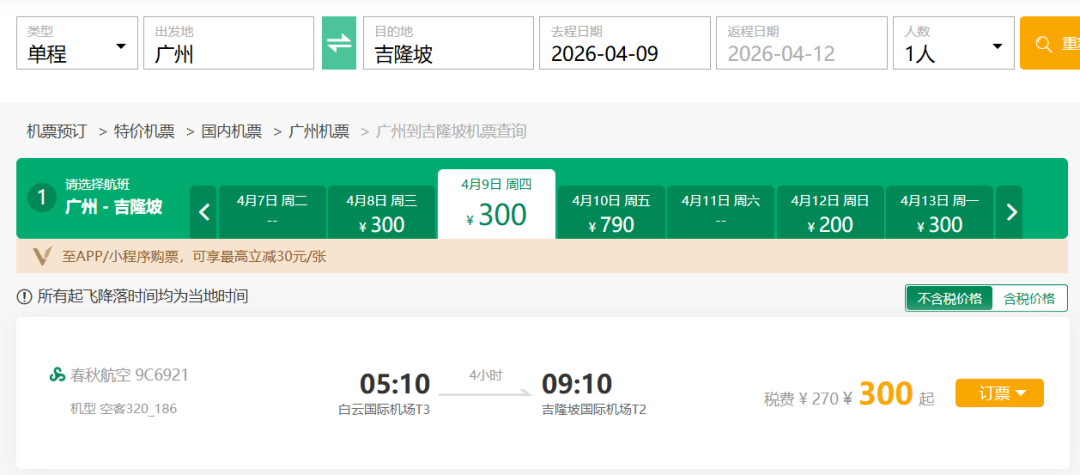Viewport: 1080px width, 475px height.
Task: Click departure time 05:10
Action: point(395,384)
